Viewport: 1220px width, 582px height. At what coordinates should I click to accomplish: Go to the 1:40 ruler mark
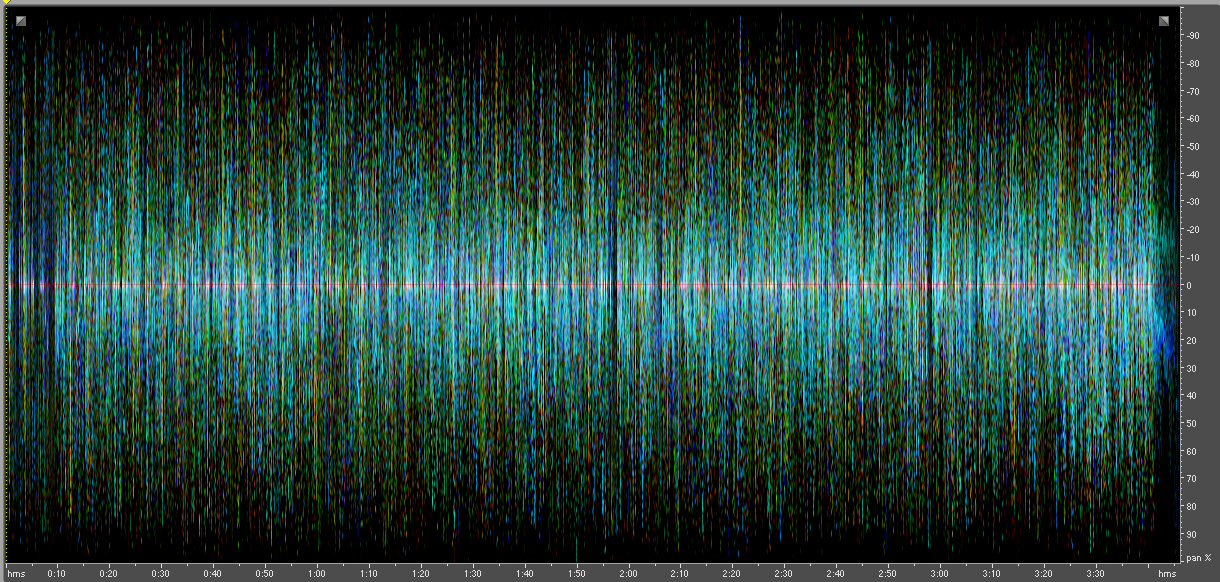click(x=524, y=574)
